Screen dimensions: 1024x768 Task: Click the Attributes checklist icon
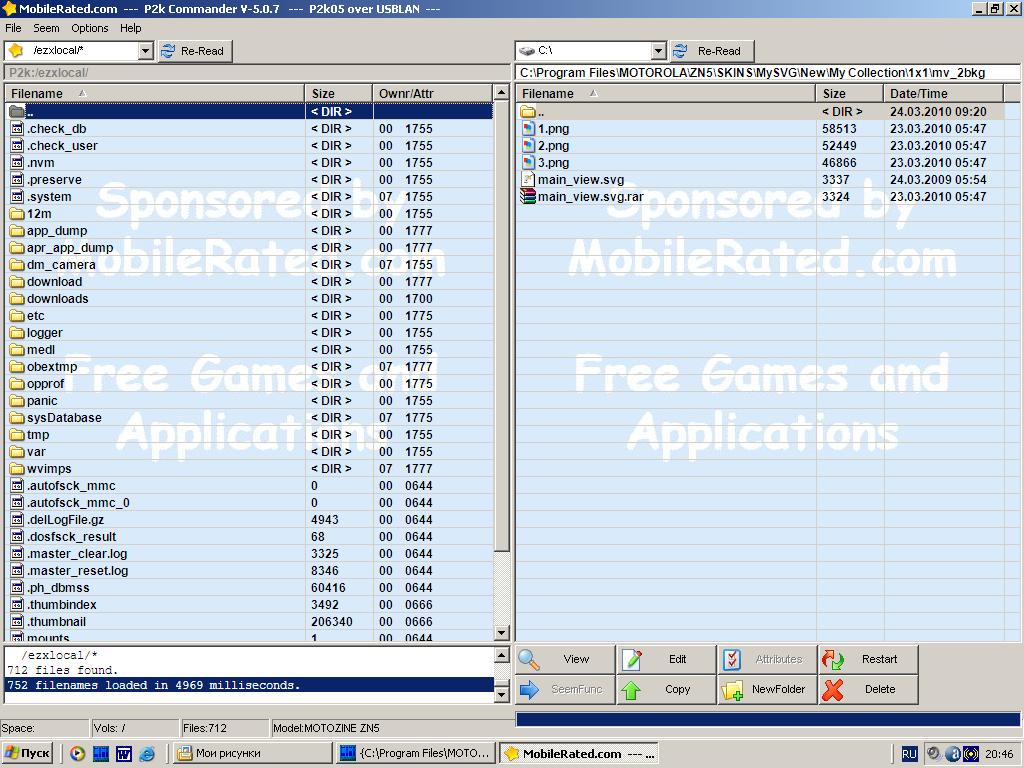pos(732,660)
